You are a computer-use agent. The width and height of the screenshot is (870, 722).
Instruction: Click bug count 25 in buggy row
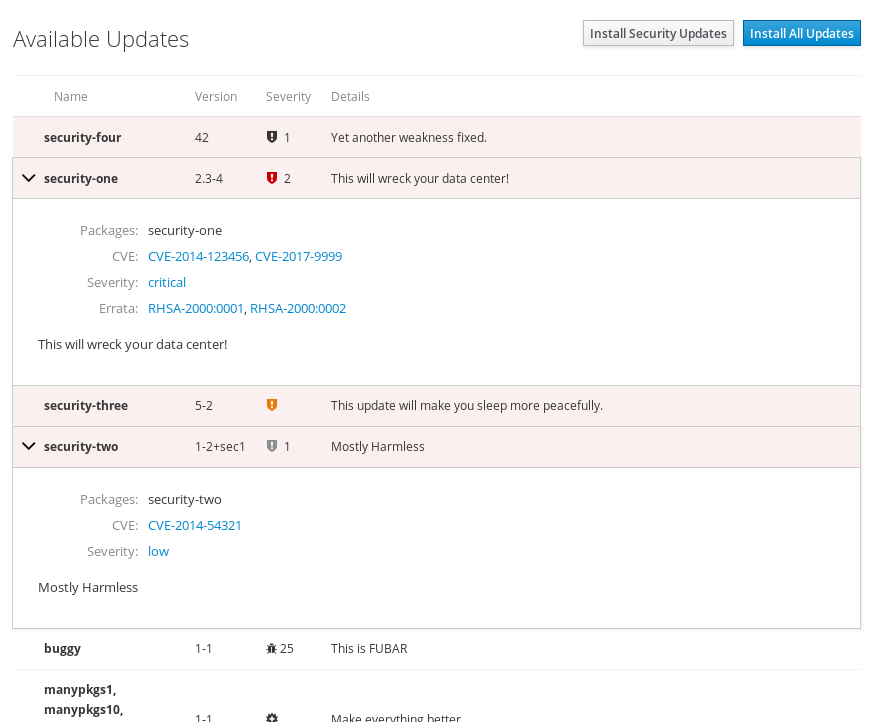point(287,648)
